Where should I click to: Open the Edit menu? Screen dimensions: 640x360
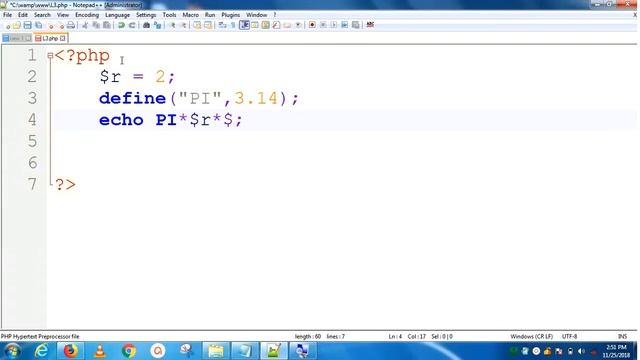tap(23, 15)
